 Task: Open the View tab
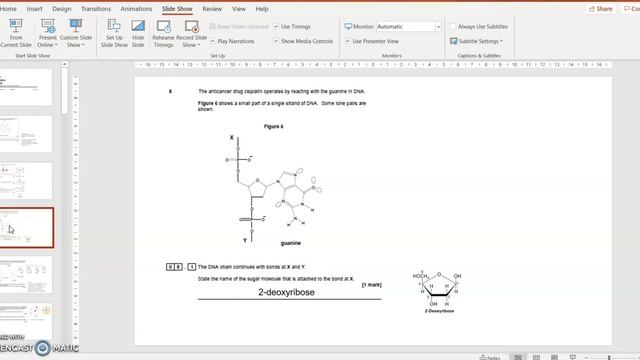(x=239, y=9)
